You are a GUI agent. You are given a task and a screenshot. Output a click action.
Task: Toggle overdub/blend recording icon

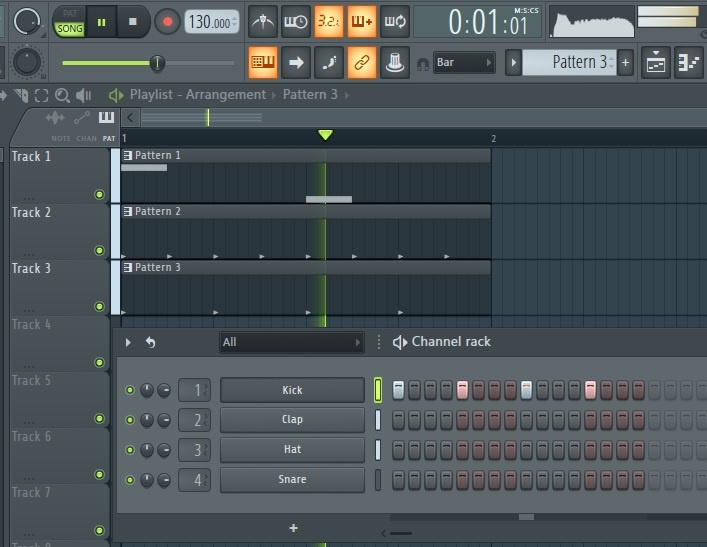coord(362,21)
